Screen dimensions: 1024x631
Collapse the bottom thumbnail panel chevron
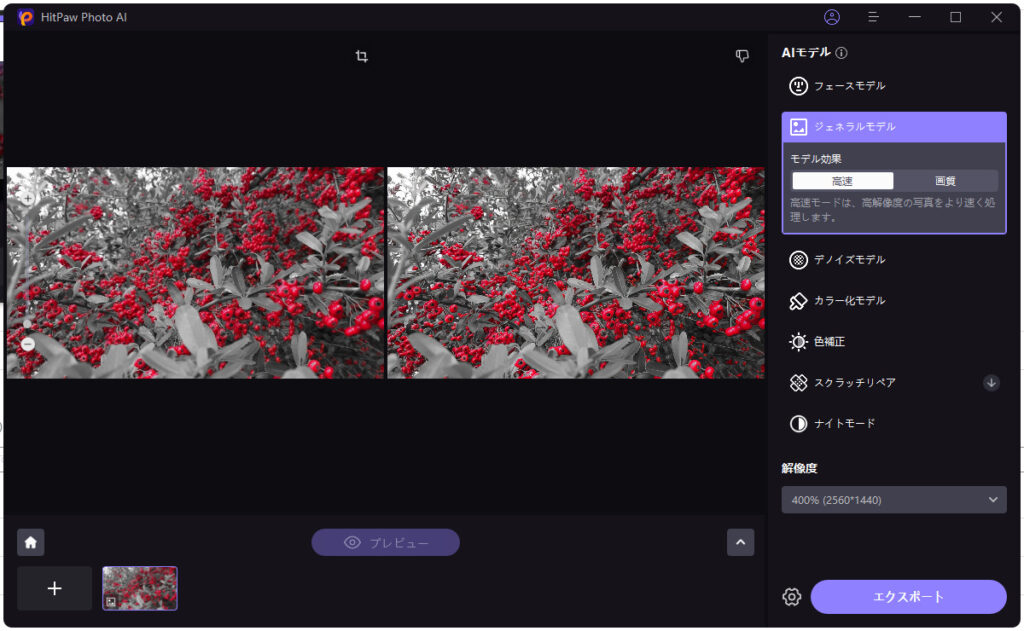740,542
